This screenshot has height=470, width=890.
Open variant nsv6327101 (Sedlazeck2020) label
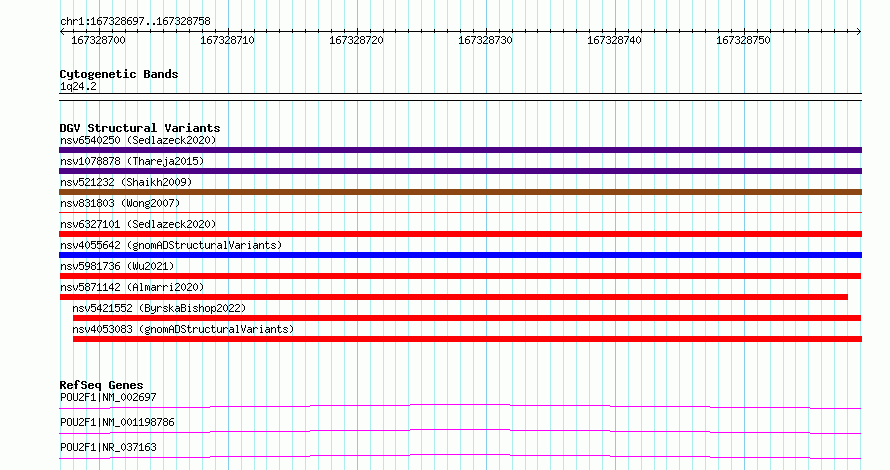coord(138,224)
